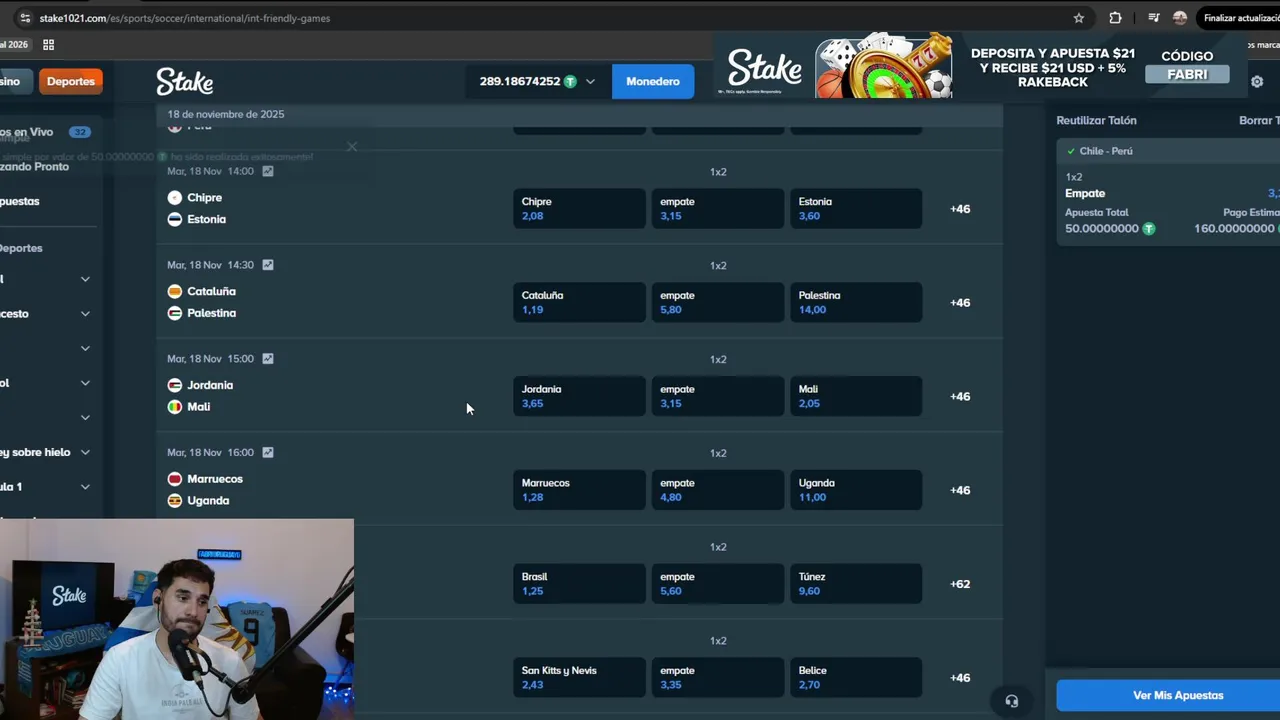
Task: Open the browser extensions puzzle icon
Action: (1115, 18)
